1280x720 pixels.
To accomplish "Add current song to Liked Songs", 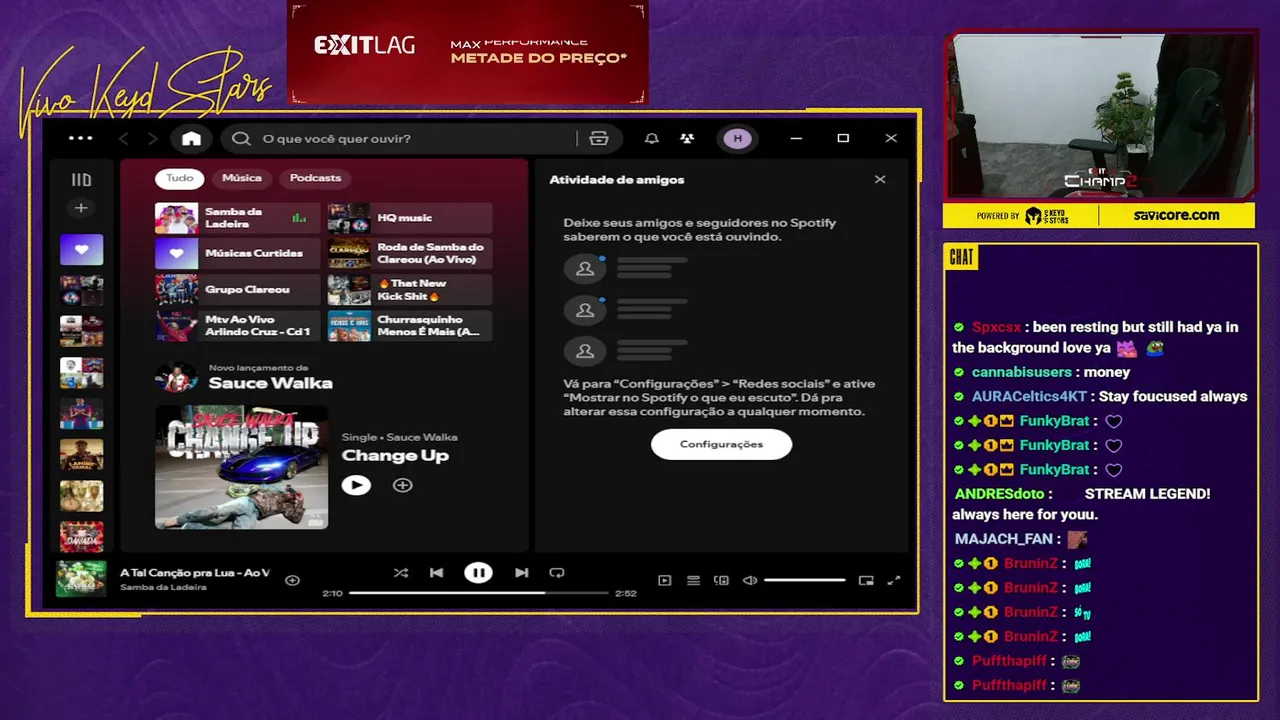I will [292, 580].
